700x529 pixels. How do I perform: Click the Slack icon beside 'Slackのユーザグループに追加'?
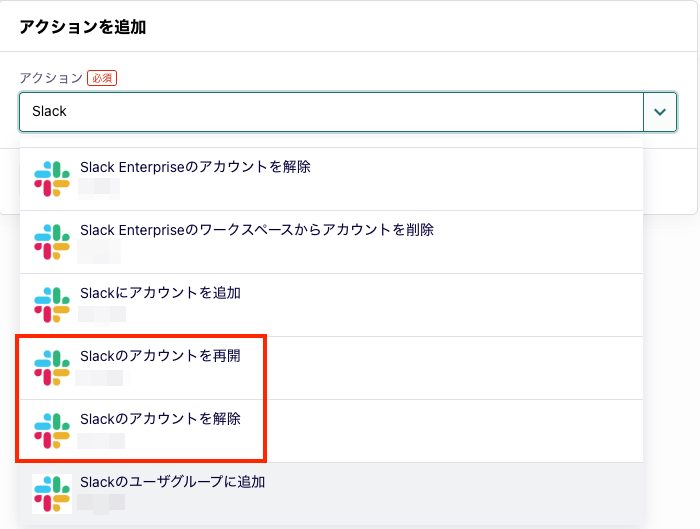52,494
